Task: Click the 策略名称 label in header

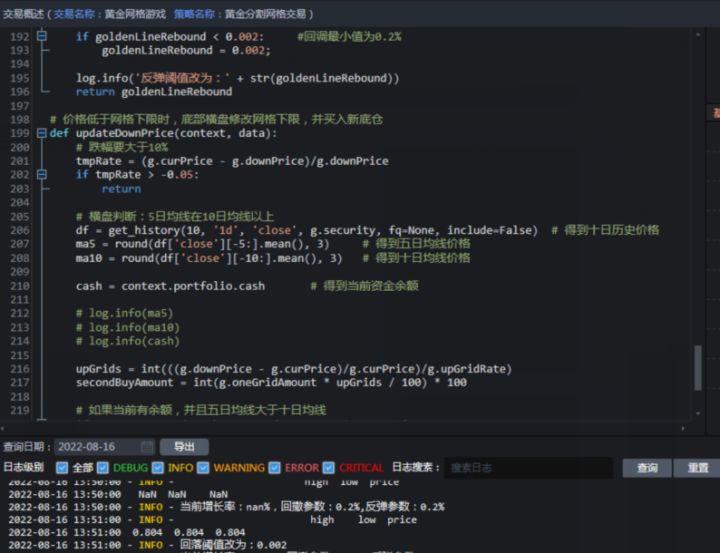Action: (x=194, y=14)
